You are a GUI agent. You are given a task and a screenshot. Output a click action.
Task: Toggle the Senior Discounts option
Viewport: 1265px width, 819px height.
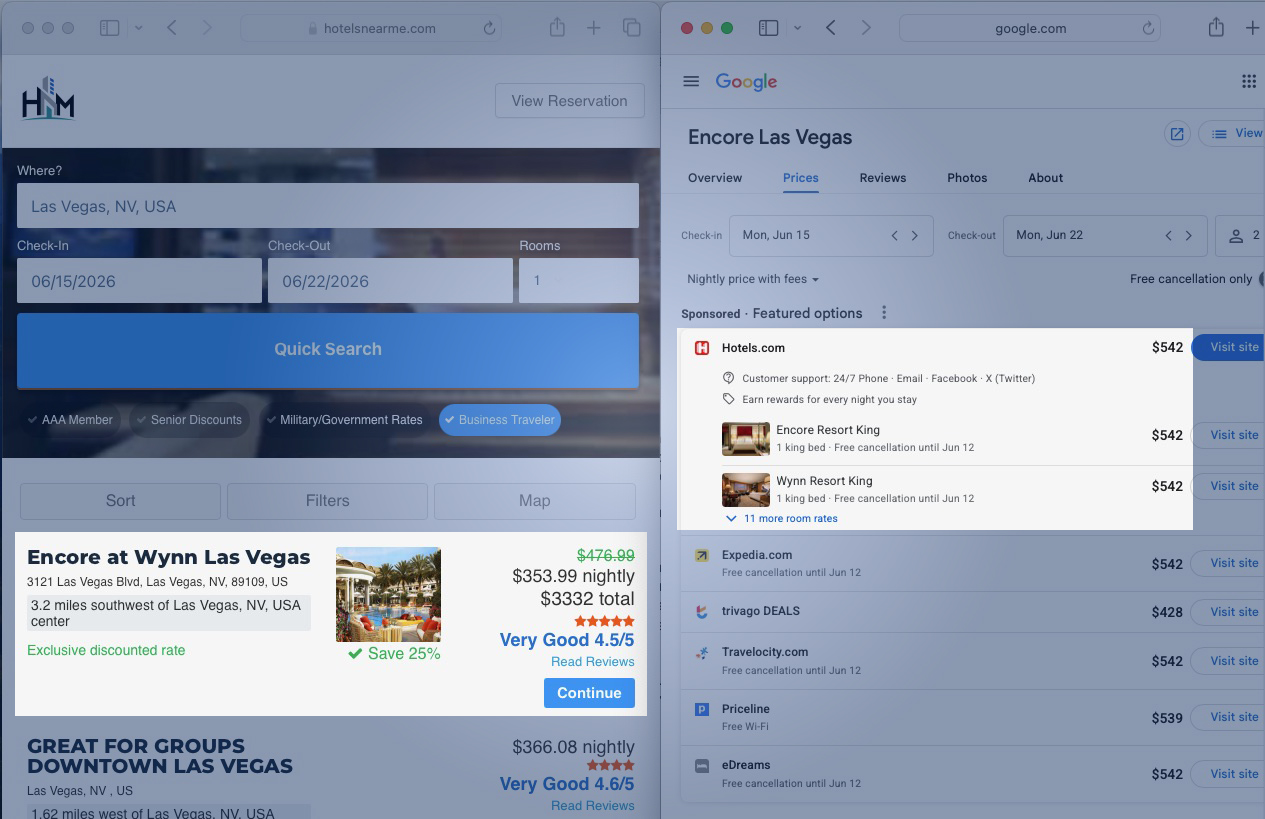pyautogui.click(x=189, y=420)
